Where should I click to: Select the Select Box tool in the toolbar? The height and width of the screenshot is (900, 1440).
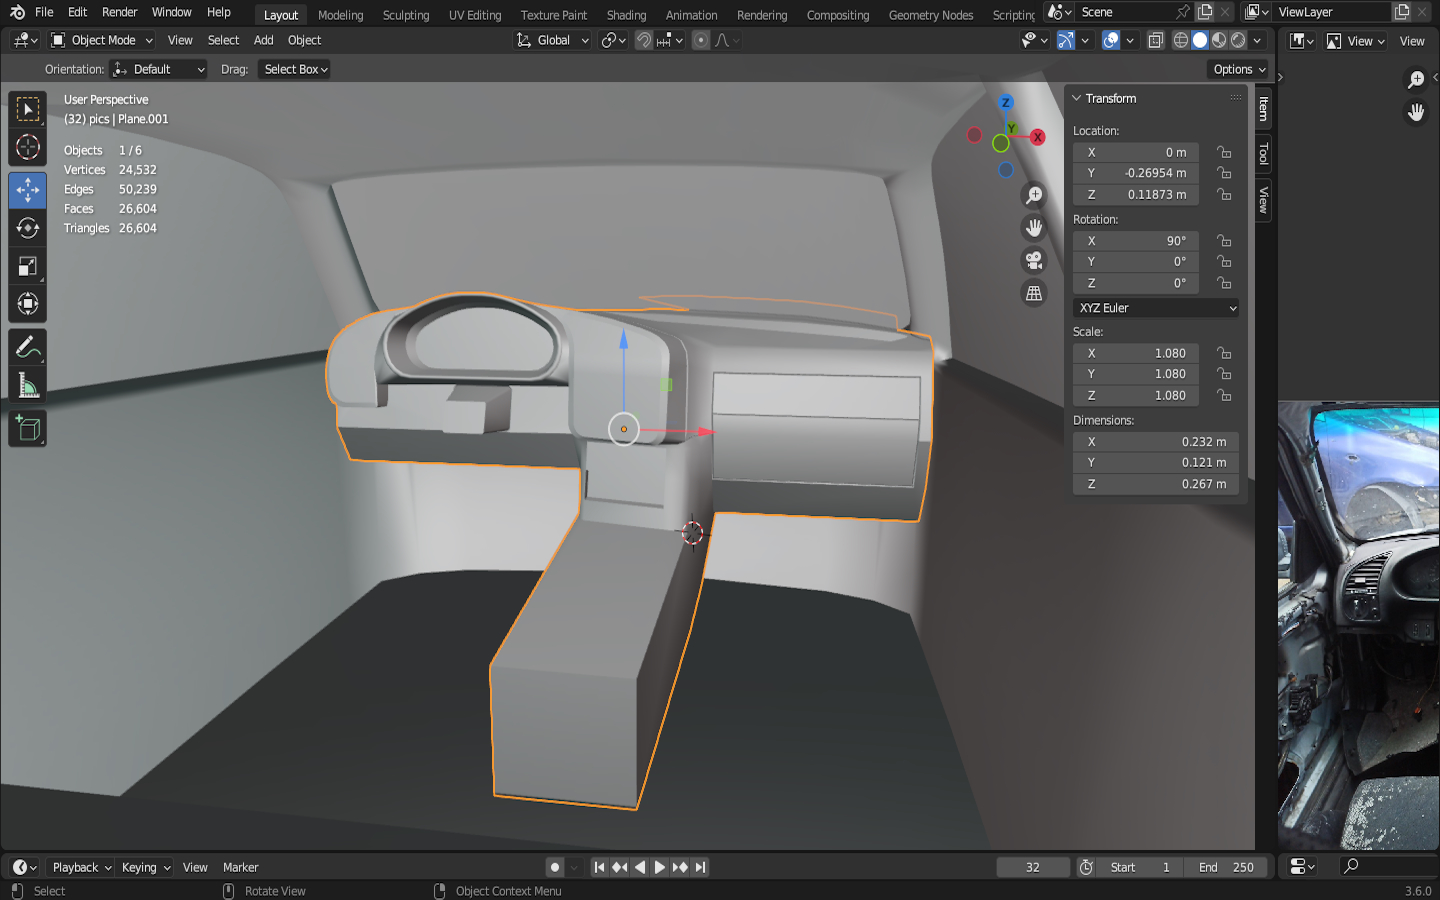pos(28,109)
